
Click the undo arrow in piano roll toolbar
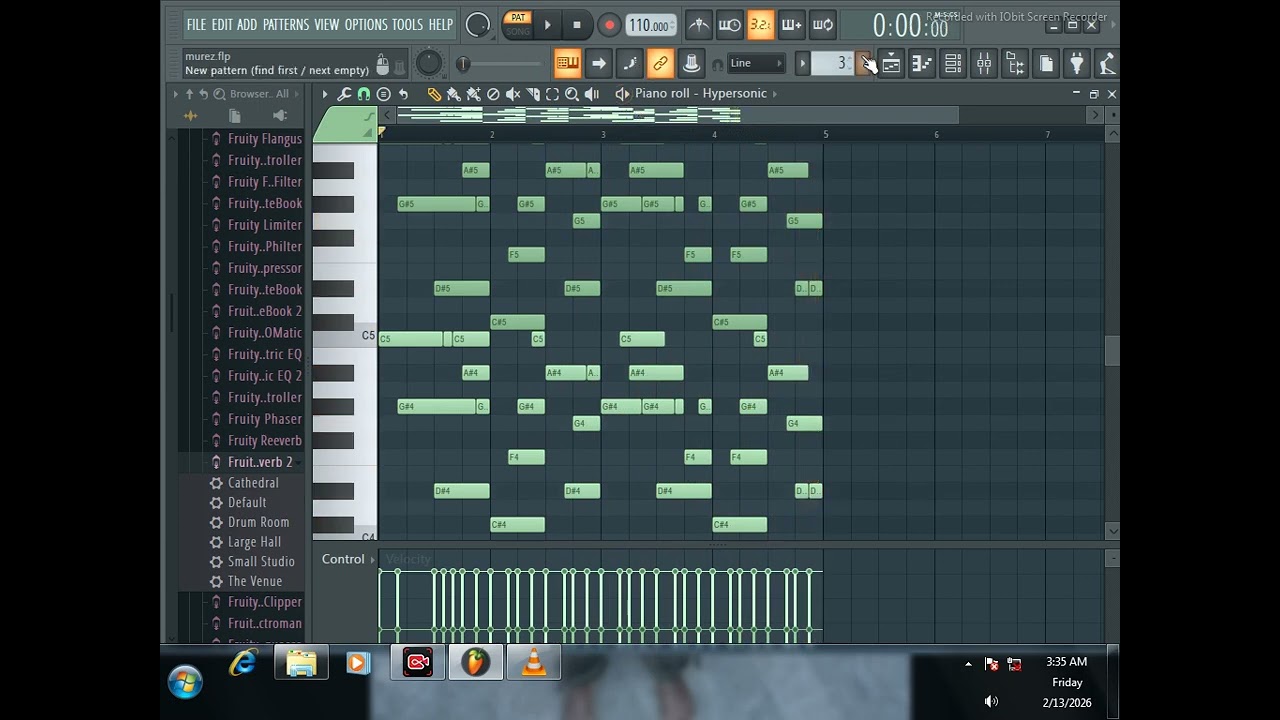coord(403,94)
